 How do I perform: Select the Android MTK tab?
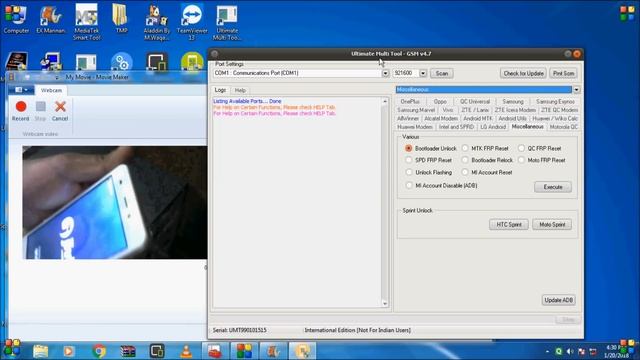coord(478,118)
